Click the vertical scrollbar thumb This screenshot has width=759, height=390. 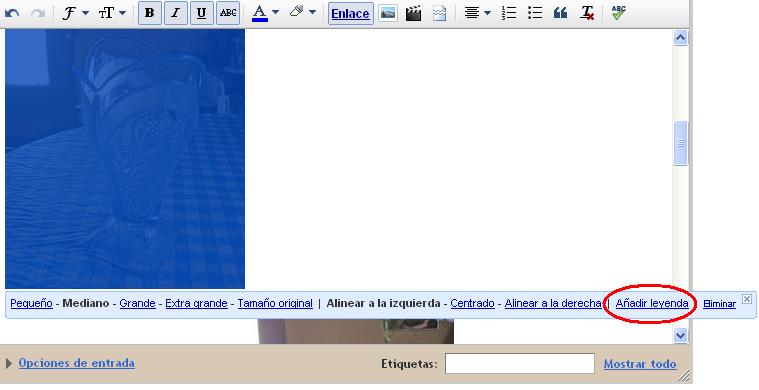coord(680,143)
